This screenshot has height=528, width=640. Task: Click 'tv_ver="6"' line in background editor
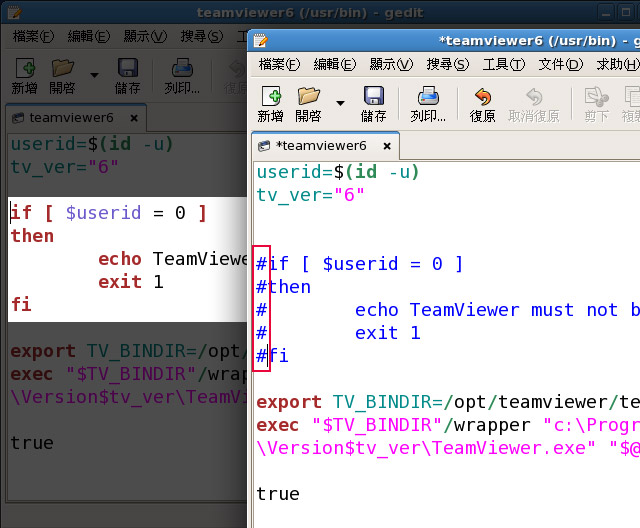(64, 167)
